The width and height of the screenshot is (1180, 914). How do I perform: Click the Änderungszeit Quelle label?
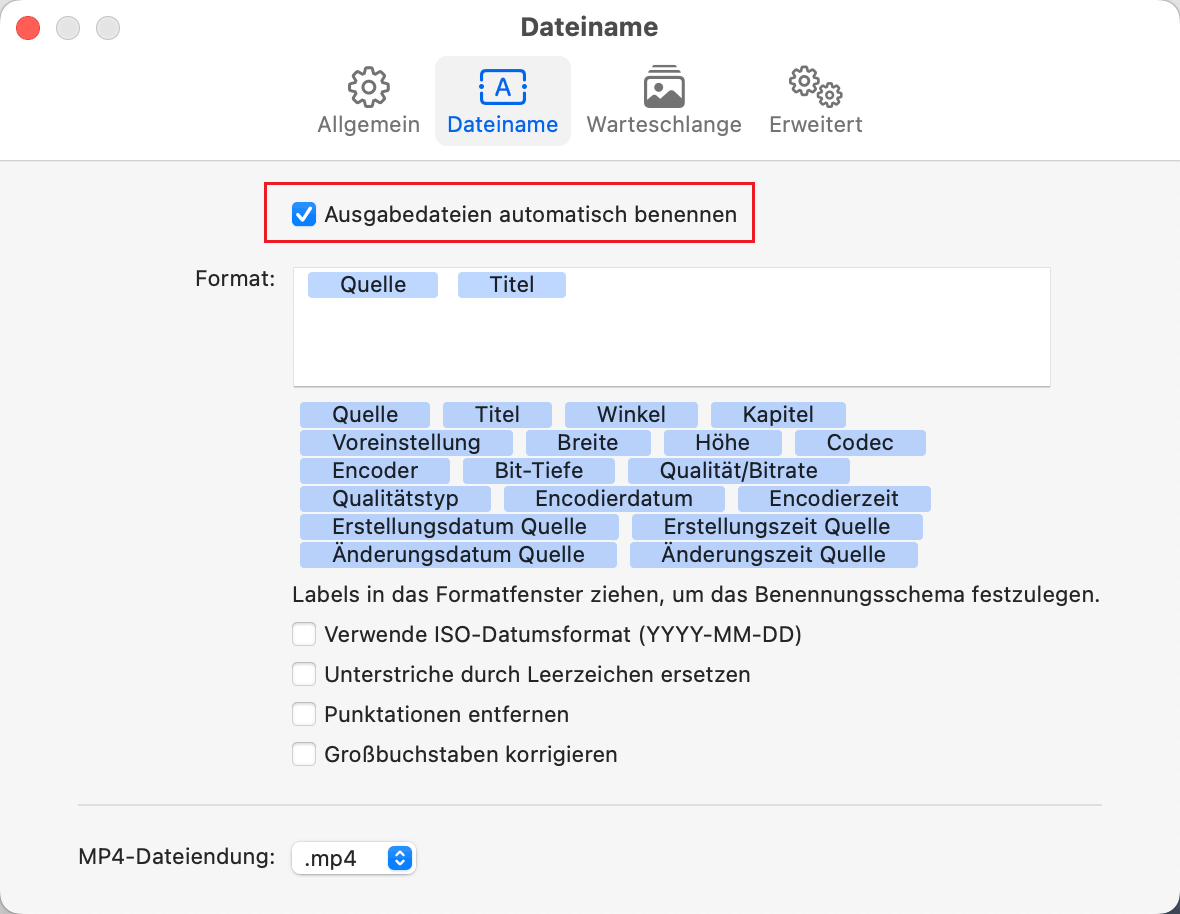pos(773,554)
